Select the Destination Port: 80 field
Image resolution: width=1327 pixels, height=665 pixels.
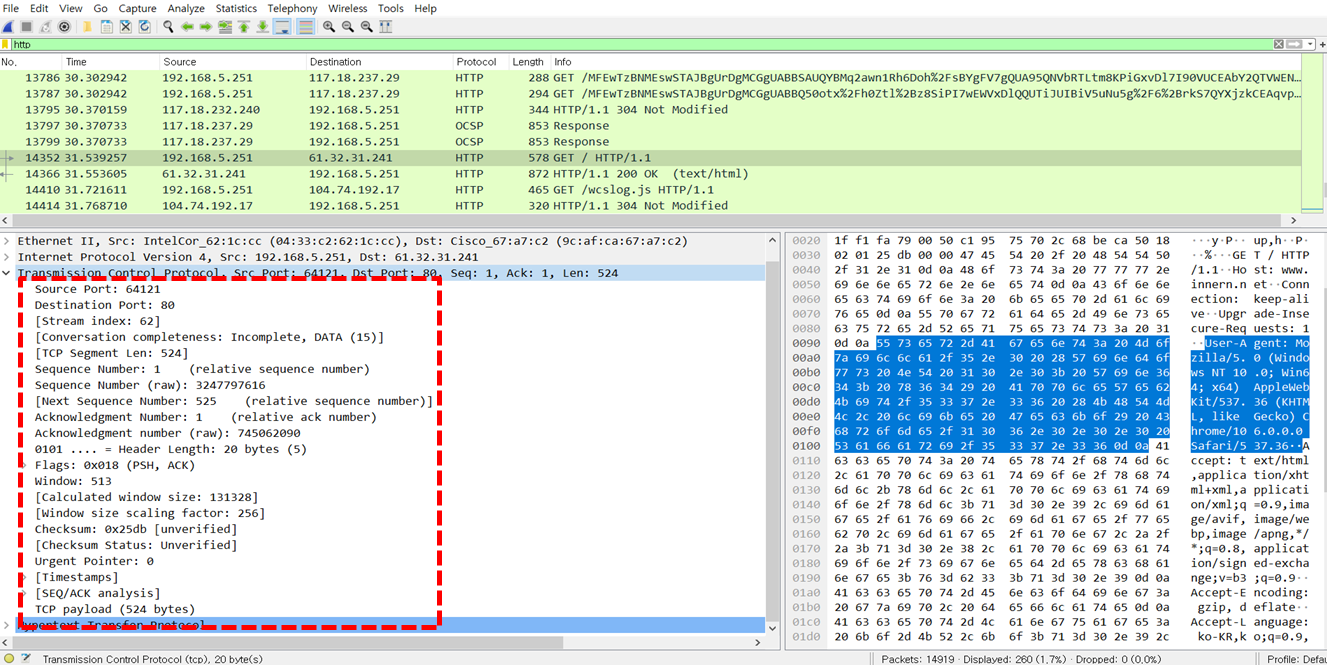104,305
